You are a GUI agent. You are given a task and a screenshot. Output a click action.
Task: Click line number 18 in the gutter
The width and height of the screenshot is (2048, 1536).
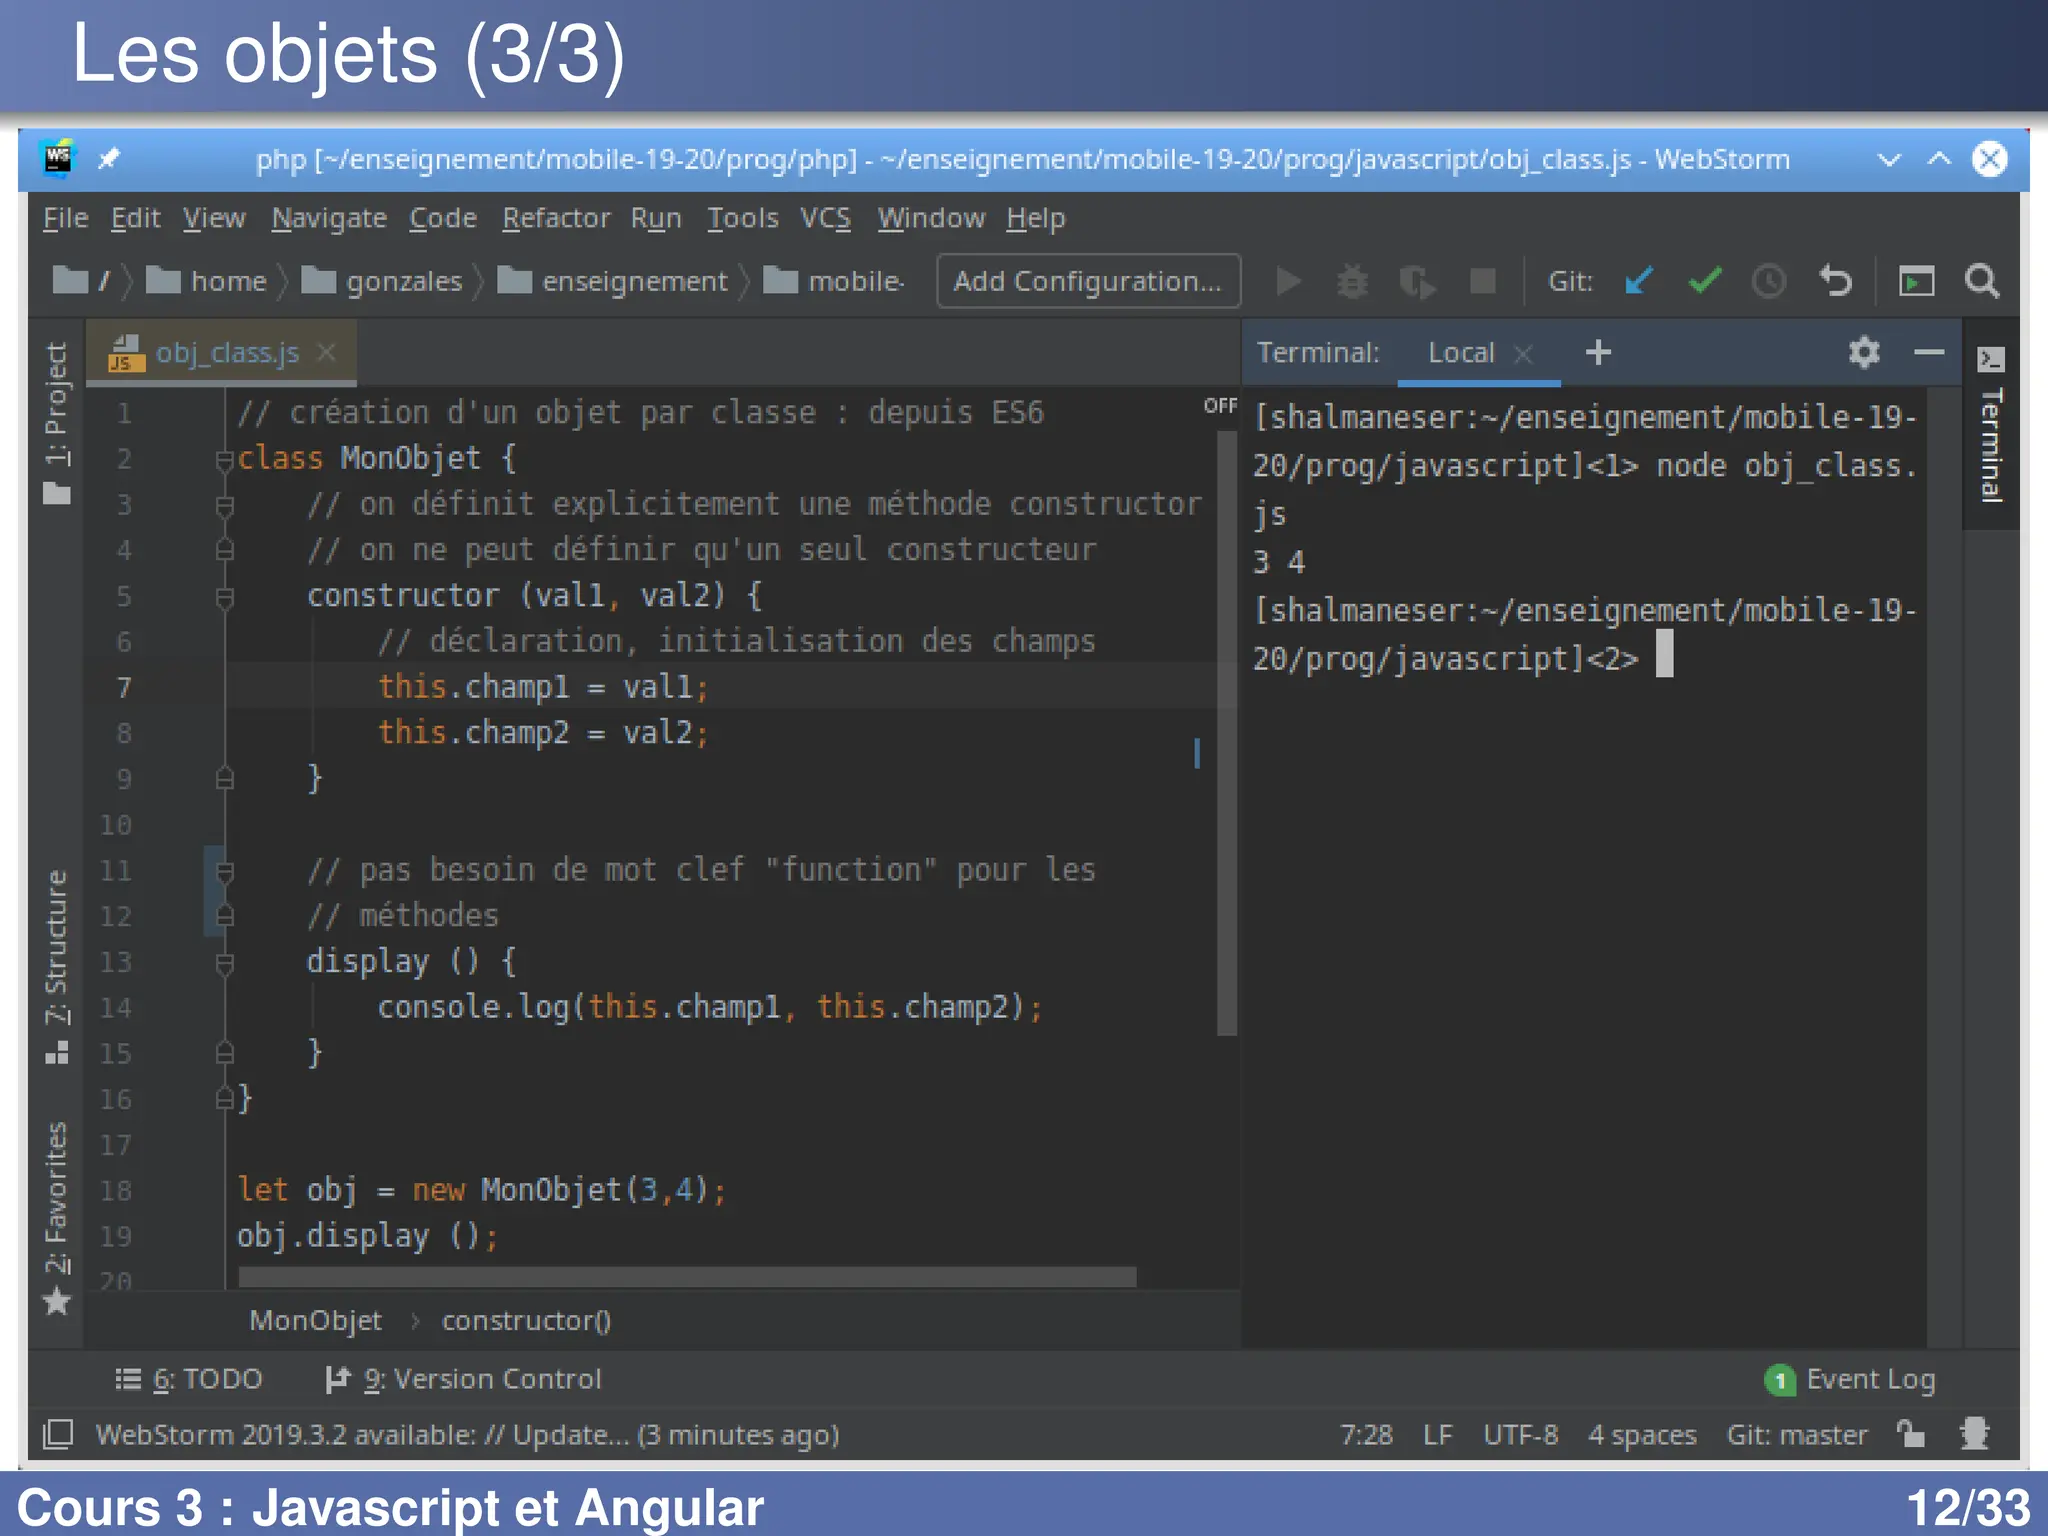(x=116, y=1191)
